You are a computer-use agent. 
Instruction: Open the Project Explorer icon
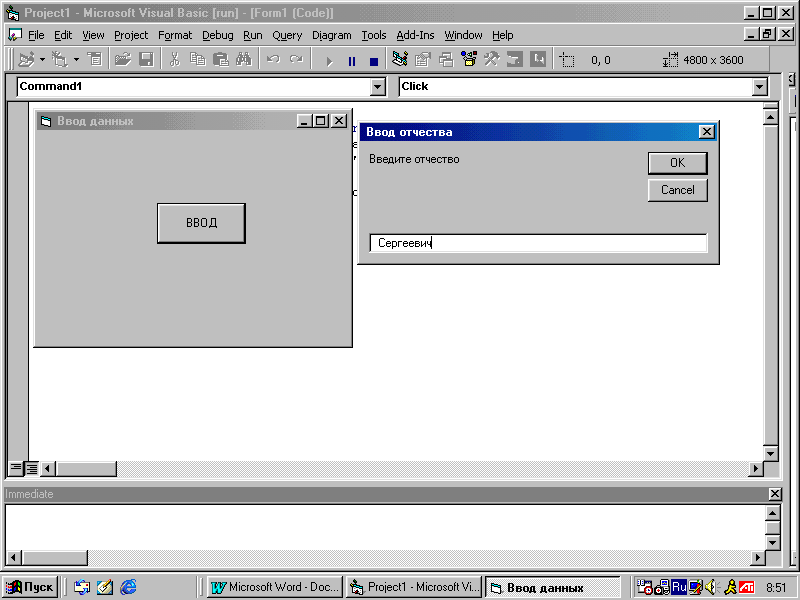400,60
